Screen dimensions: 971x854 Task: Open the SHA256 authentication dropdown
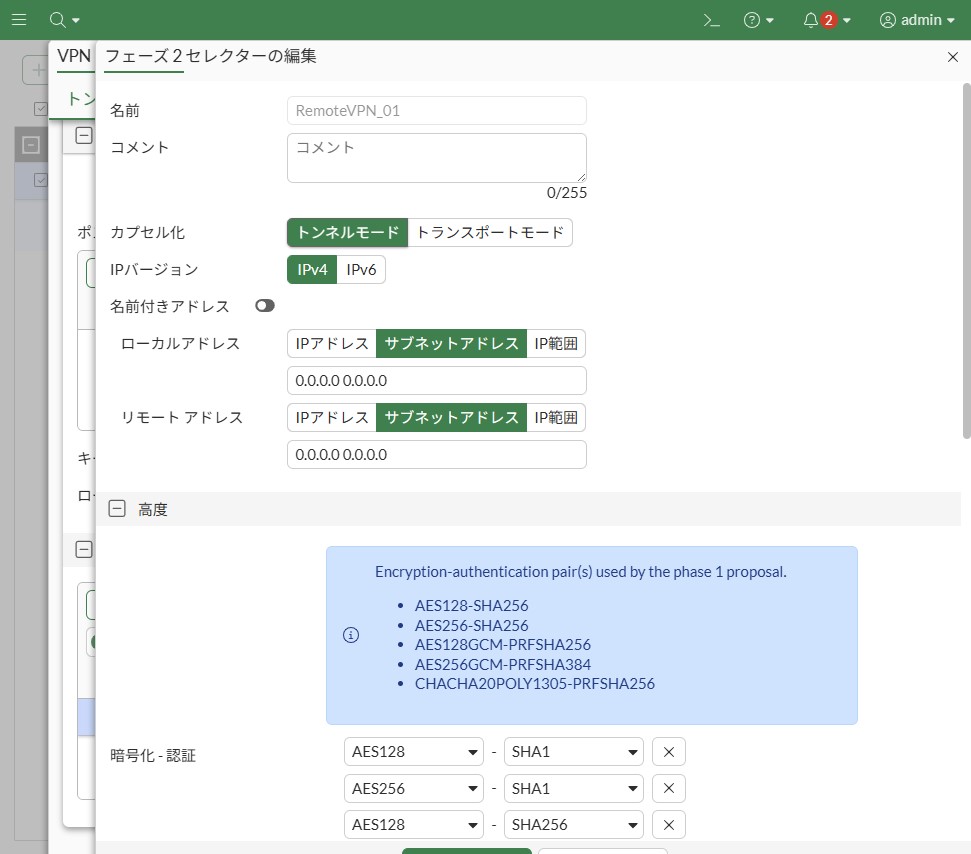[573, 825]
